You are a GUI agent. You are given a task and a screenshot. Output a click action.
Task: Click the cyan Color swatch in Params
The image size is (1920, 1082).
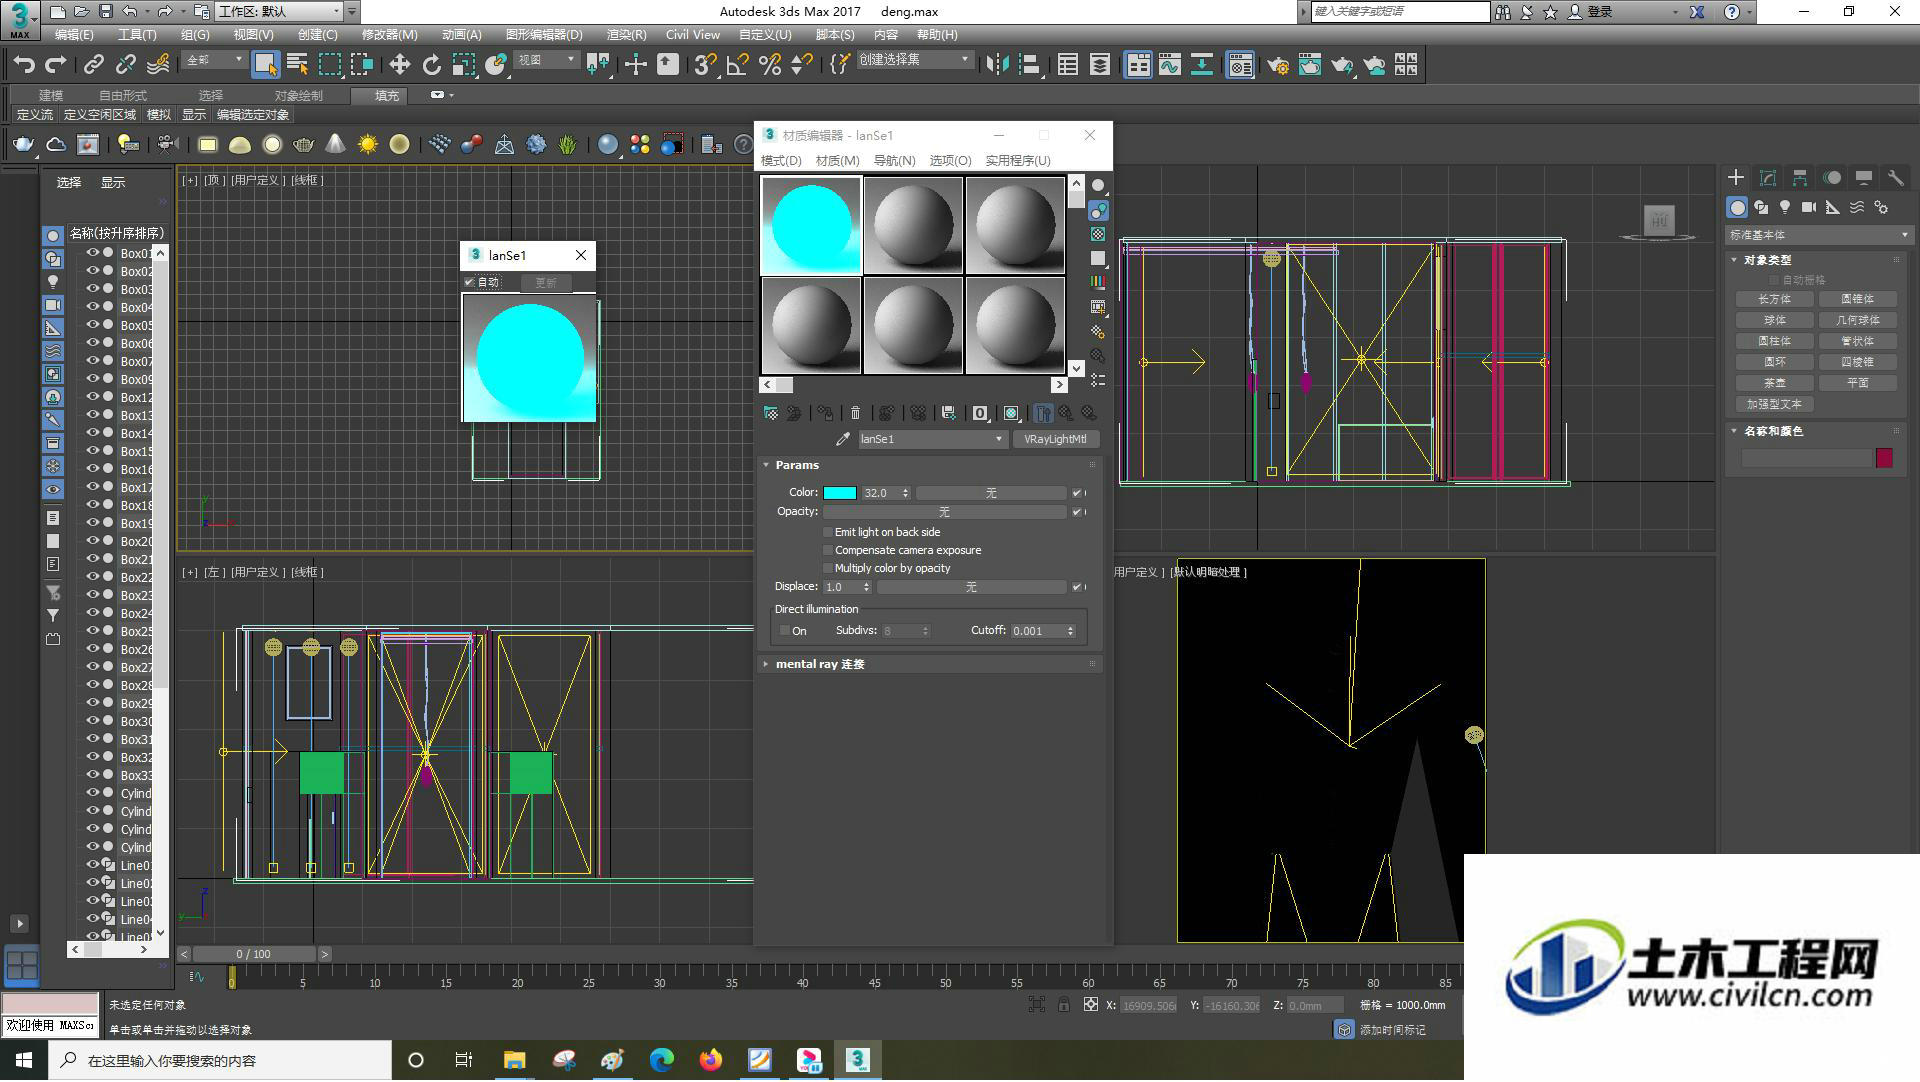[x=840, y=493]
